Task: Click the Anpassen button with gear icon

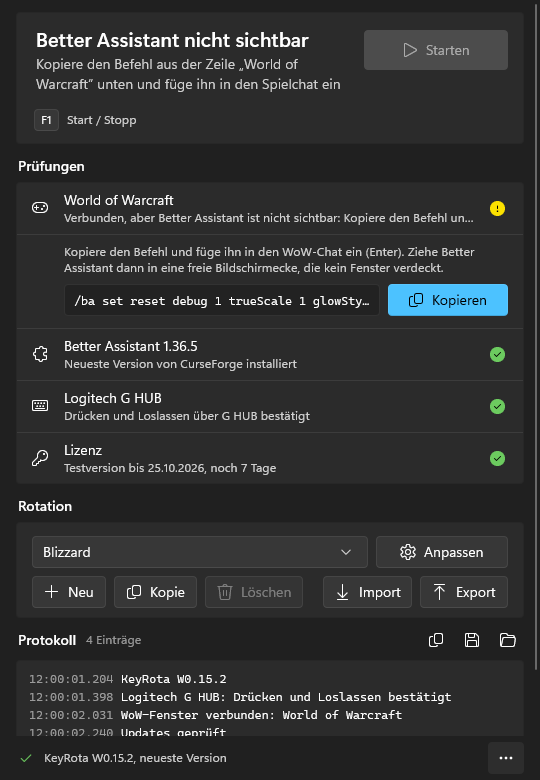Action: pyautogui.click(x=442, y=552)
